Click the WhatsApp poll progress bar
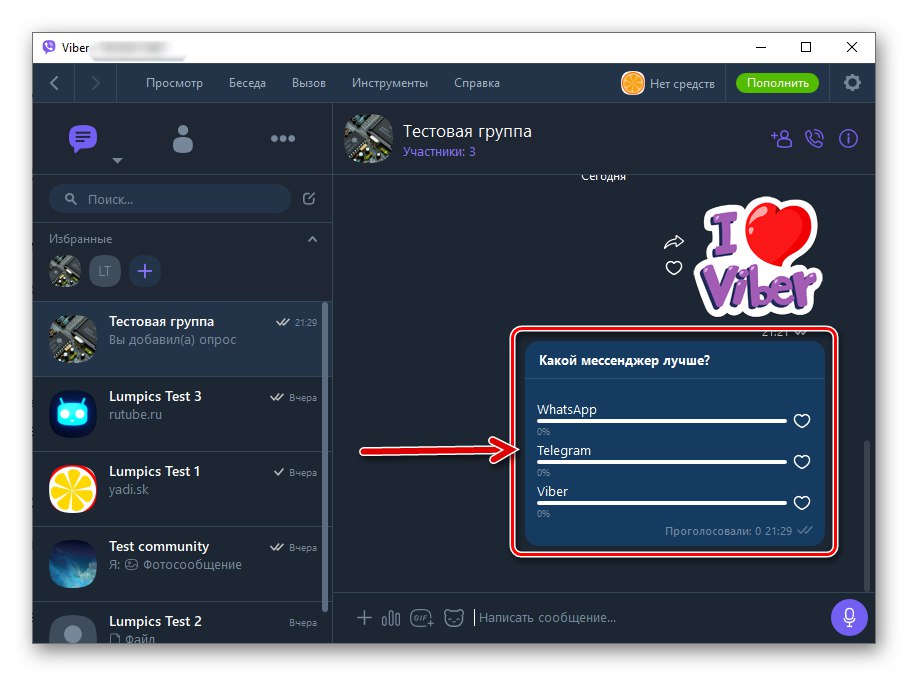The image size is (908, 676). click(661, 421)
